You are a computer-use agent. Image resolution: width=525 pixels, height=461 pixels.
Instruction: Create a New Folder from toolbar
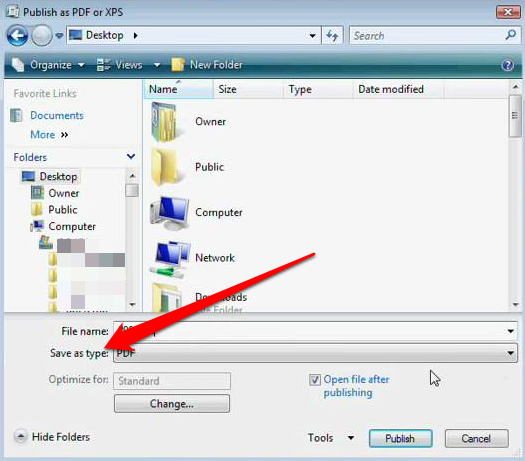(207, 65)
